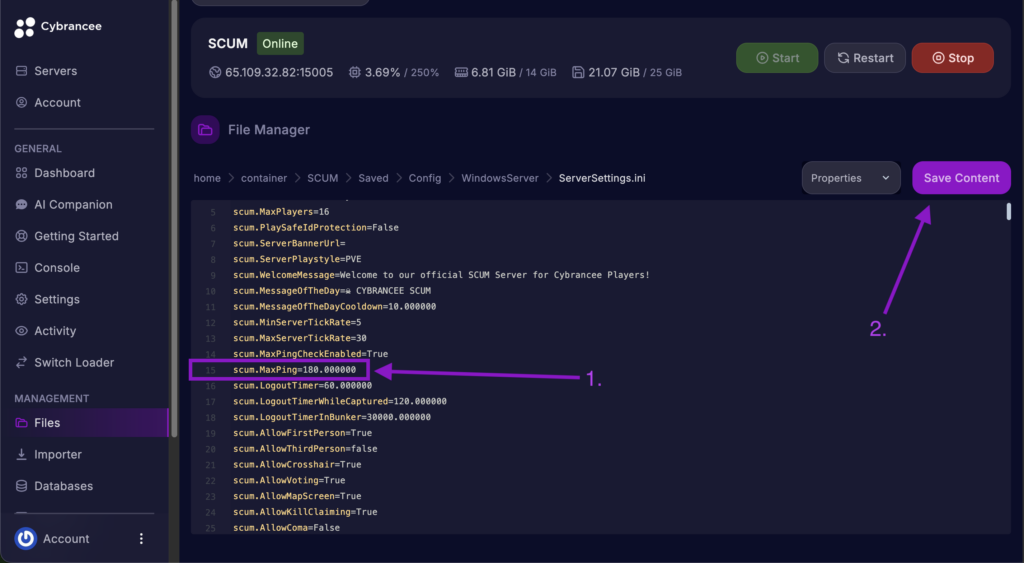Click the scum.AllowCrosshair=True line
This screenshot has width=1024, height=563.
297,464
